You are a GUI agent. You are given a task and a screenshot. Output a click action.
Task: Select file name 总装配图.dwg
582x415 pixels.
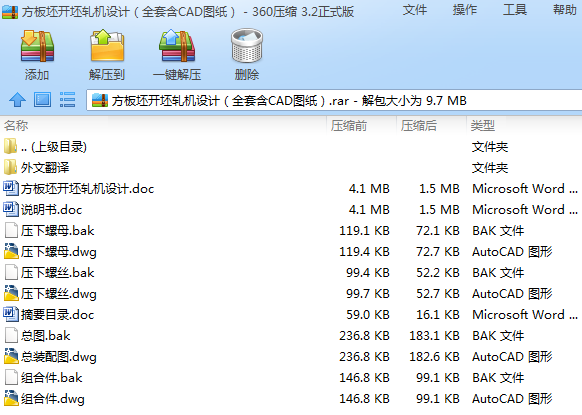pos(59,357)
